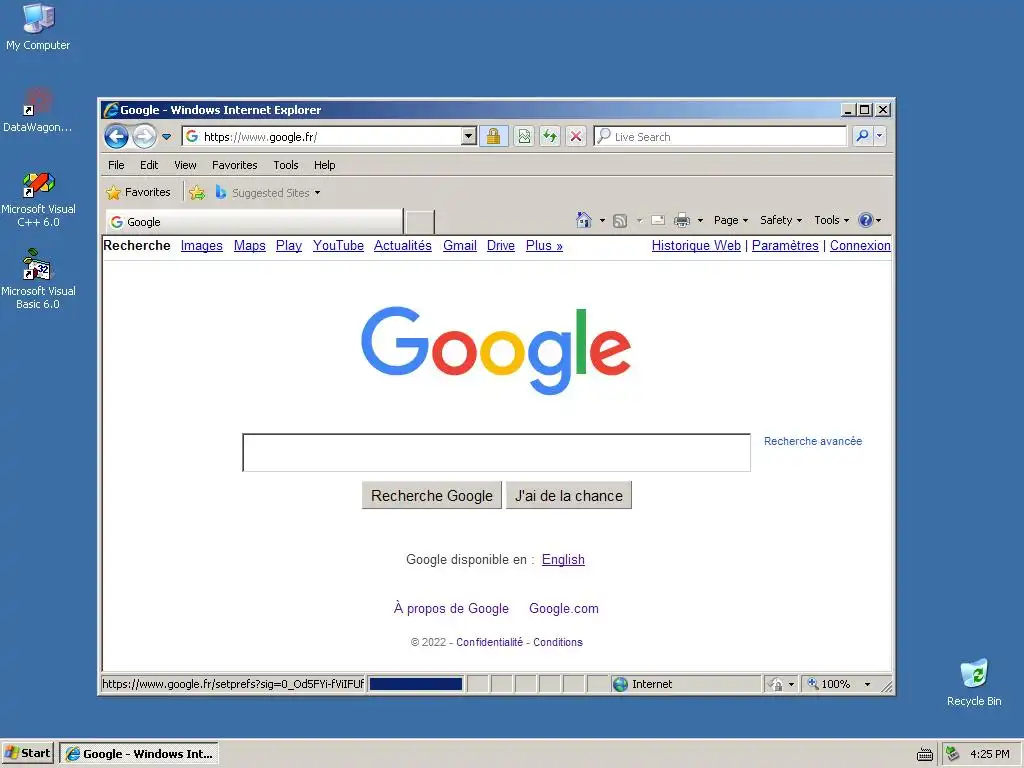Click the Confidentialité link

[x=490, y=642]
